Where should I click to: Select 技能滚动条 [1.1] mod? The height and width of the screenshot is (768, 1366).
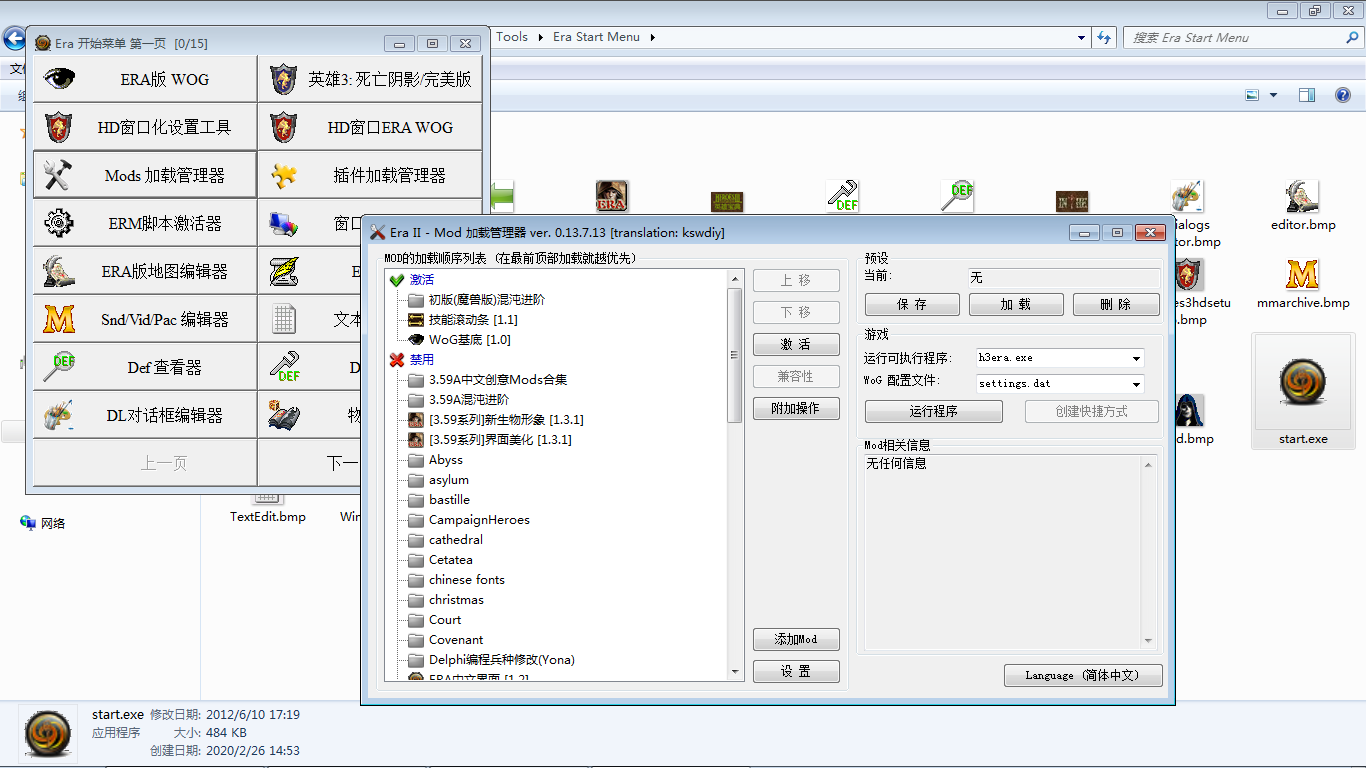tap(473, 320)
